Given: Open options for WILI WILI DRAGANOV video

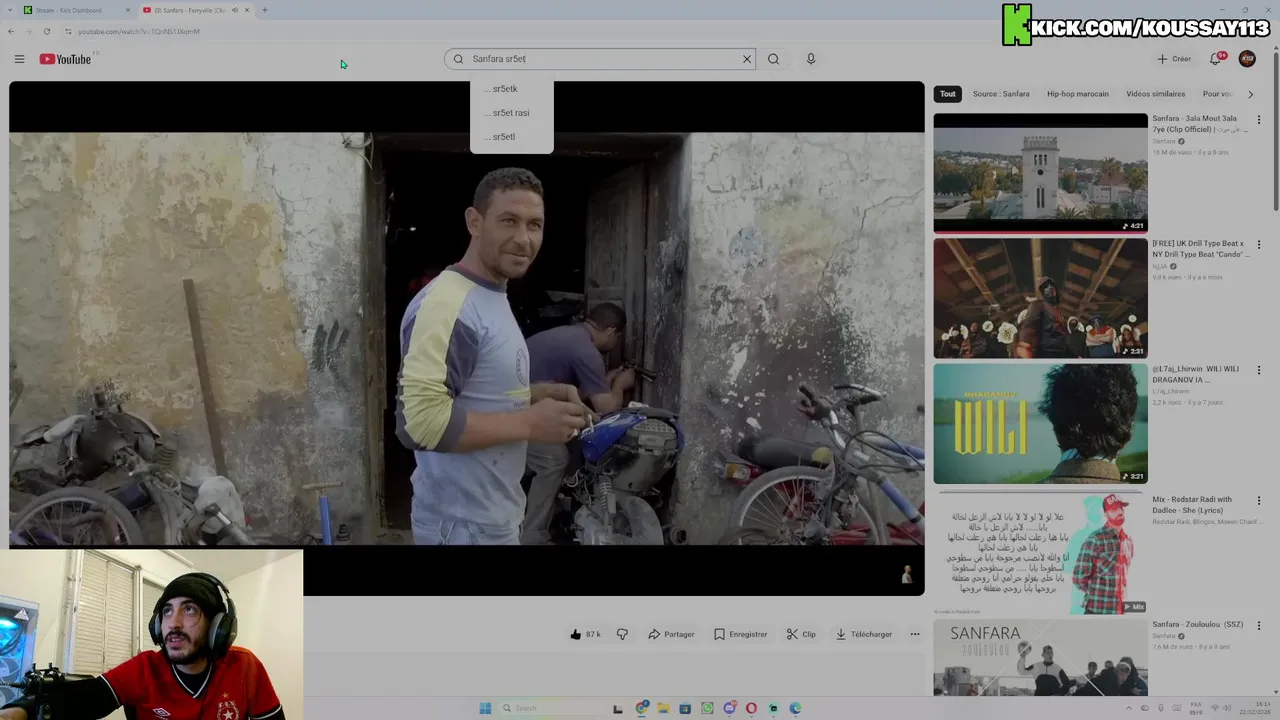Looking at the screenshot, I should pyautogui.click(x=1259, y=370).
